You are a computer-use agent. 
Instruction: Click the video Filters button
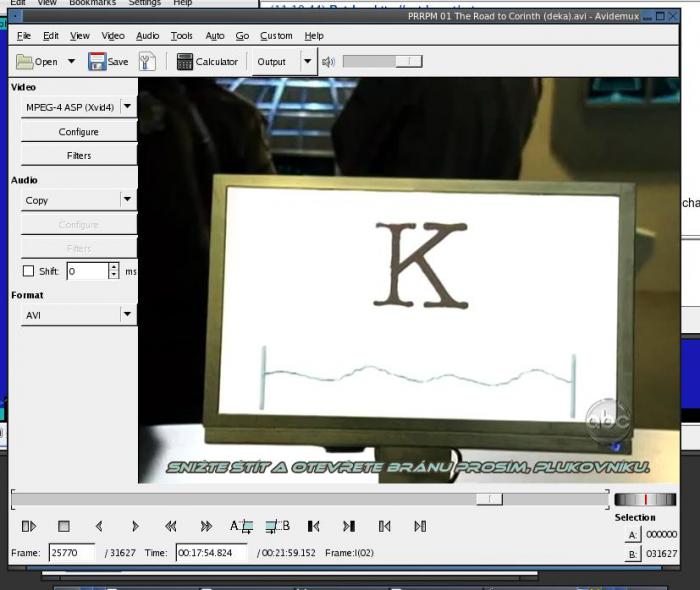click(79, 155)
